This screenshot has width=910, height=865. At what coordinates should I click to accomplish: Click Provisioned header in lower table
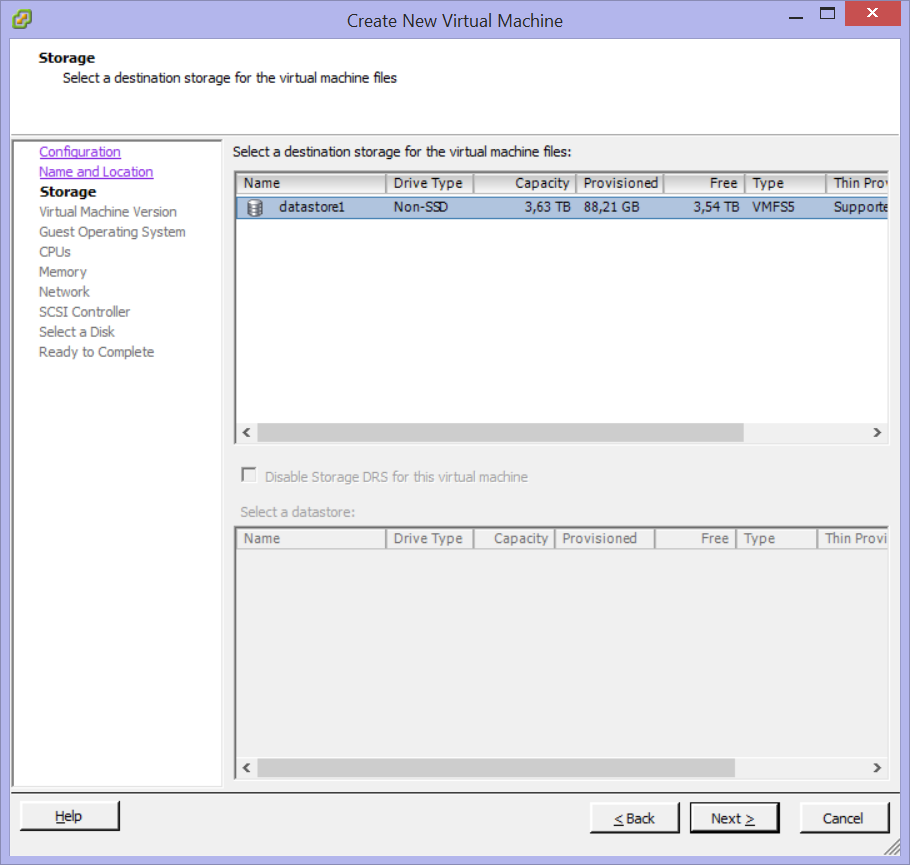click(605, 539)
